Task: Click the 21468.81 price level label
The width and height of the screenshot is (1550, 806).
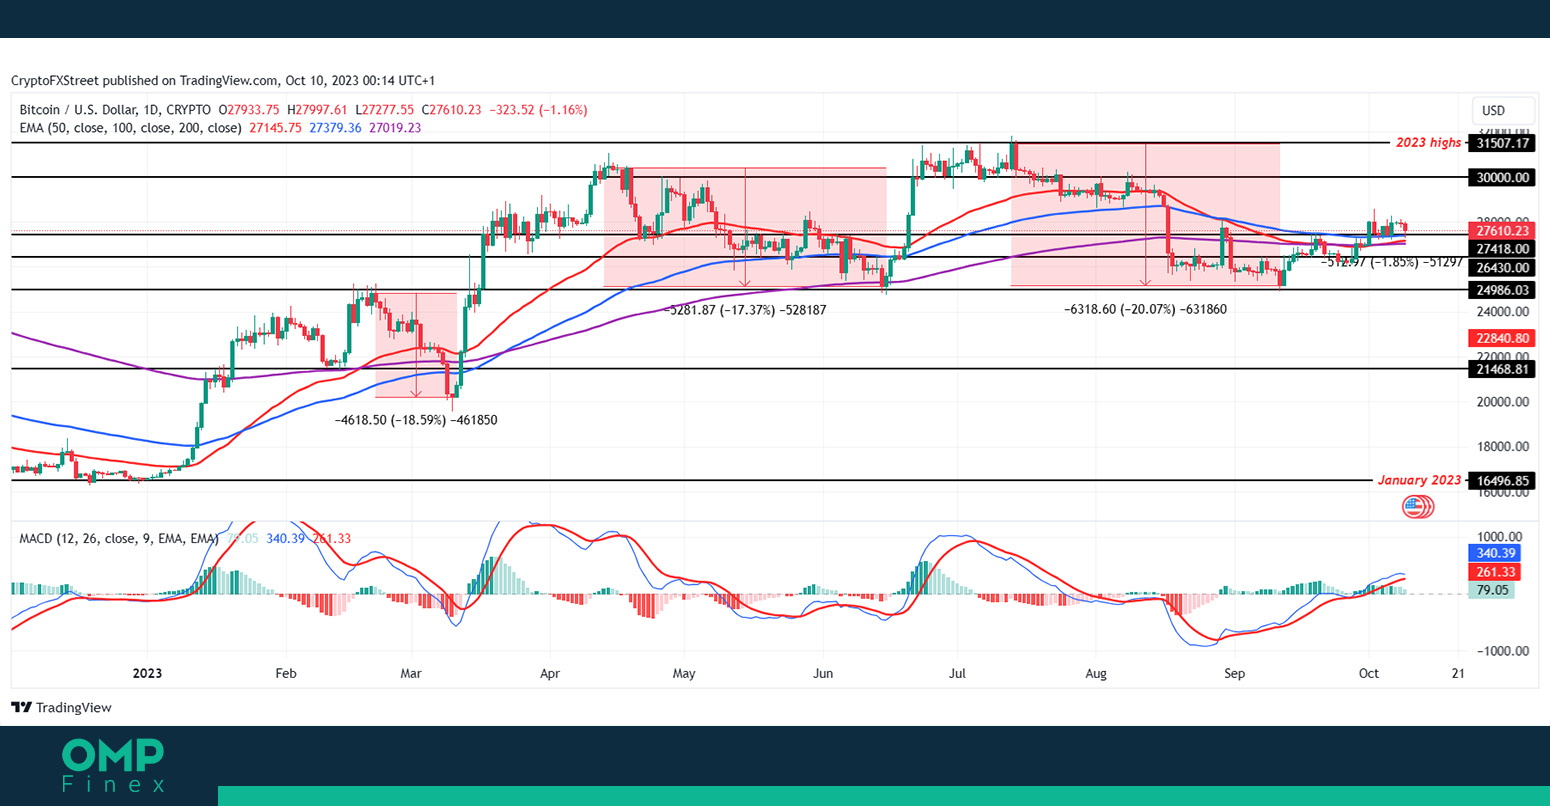Action: pyautogui.click(x=1500, y=369)
